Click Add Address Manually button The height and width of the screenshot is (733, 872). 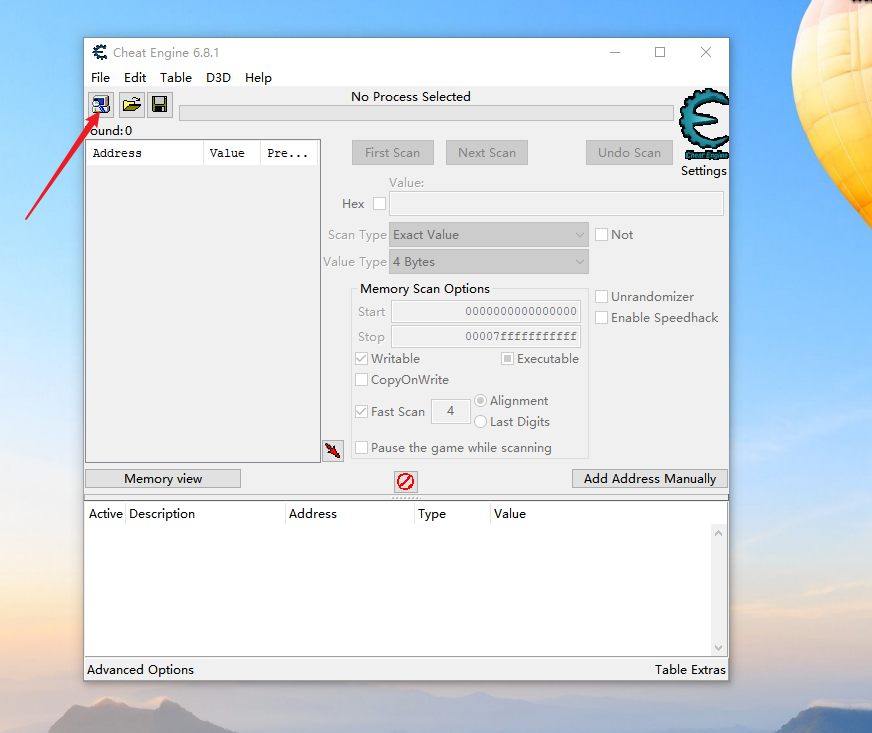650,479
